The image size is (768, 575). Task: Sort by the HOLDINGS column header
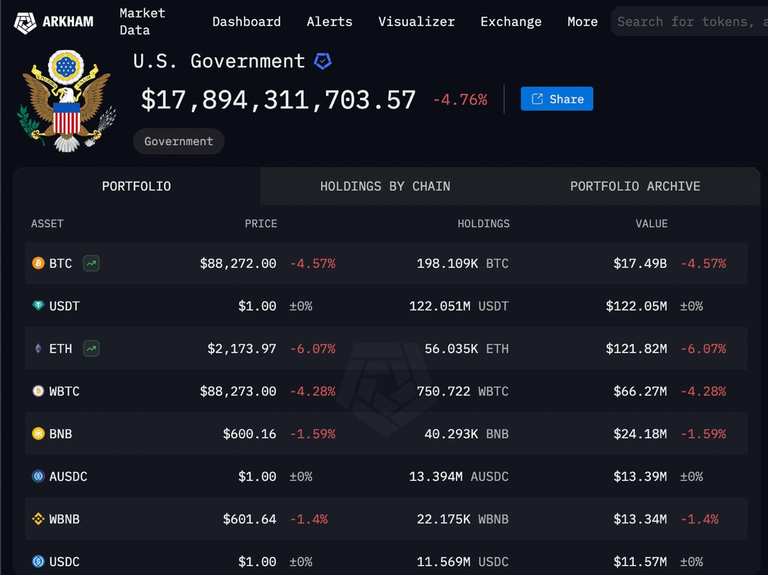pyautogui.click(x=483, y=224)
